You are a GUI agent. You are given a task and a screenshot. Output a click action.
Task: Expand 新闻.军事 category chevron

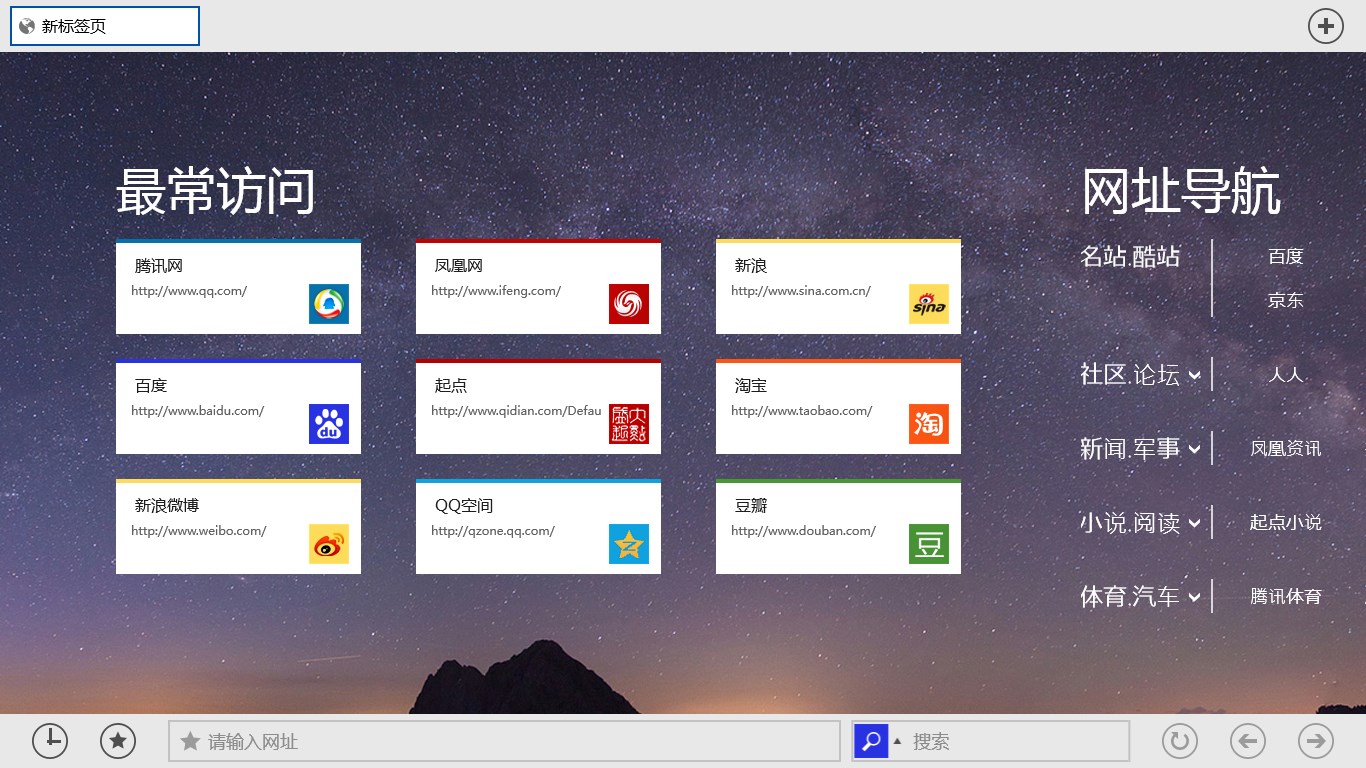pyautogui.click(x=1194, y=450)
